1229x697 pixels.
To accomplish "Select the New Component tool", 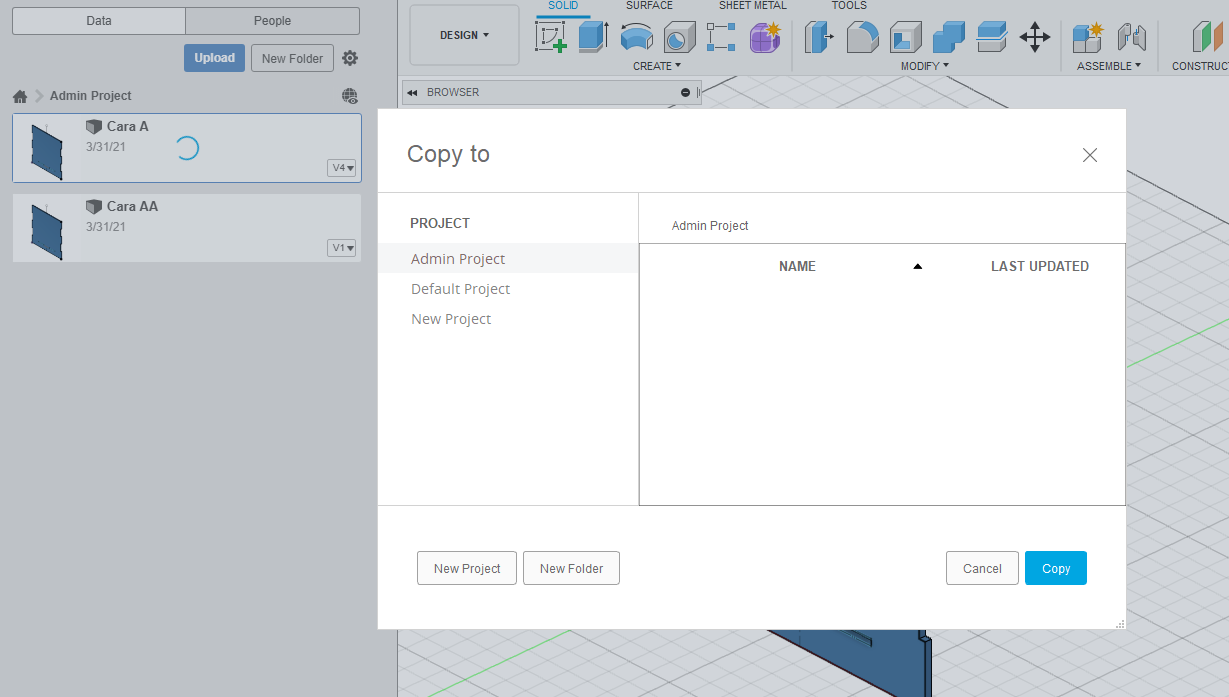I will (1087, 37).
